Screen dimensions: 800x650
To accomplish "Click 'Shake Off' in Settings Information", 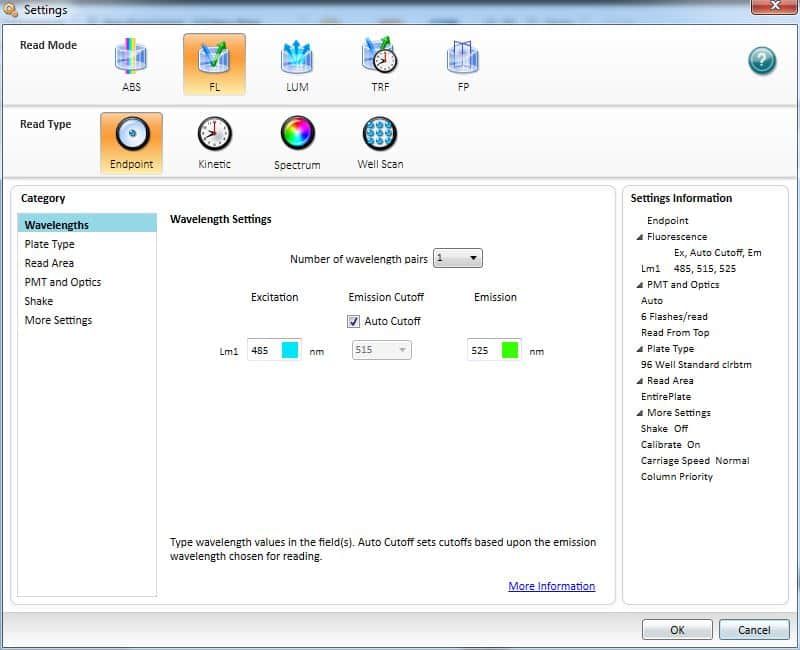I will click(664, 429).
